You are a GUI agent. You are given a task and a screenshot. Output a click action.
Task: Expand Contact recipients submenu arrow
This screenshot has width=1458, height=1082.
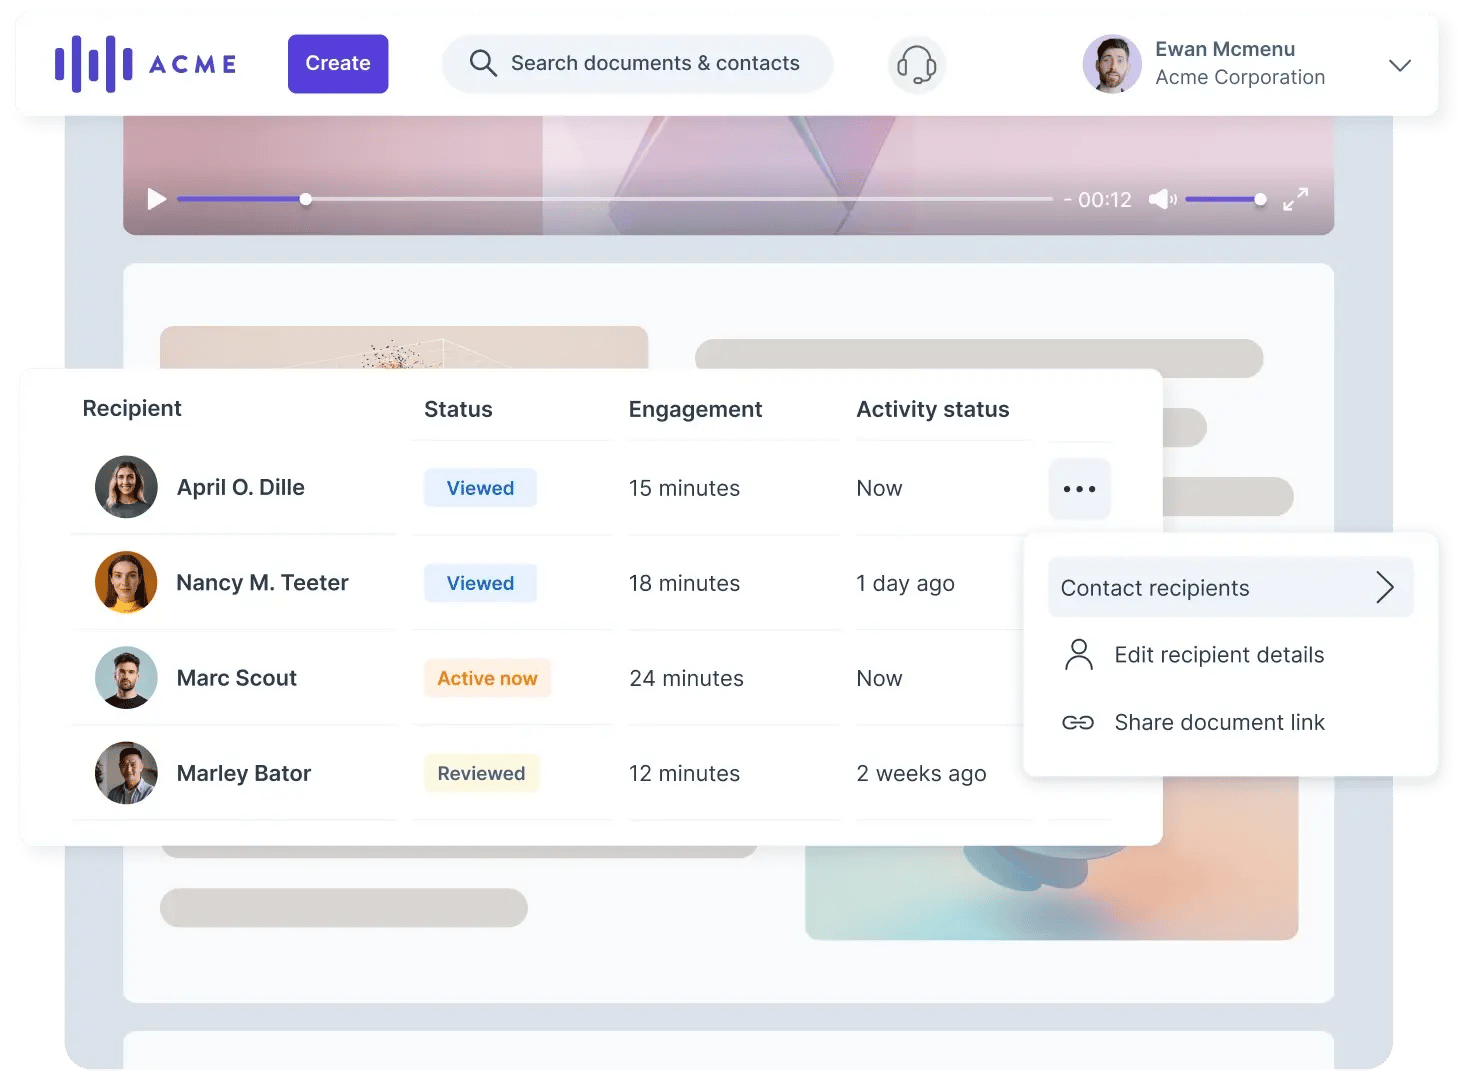[x=1384, y=588]
